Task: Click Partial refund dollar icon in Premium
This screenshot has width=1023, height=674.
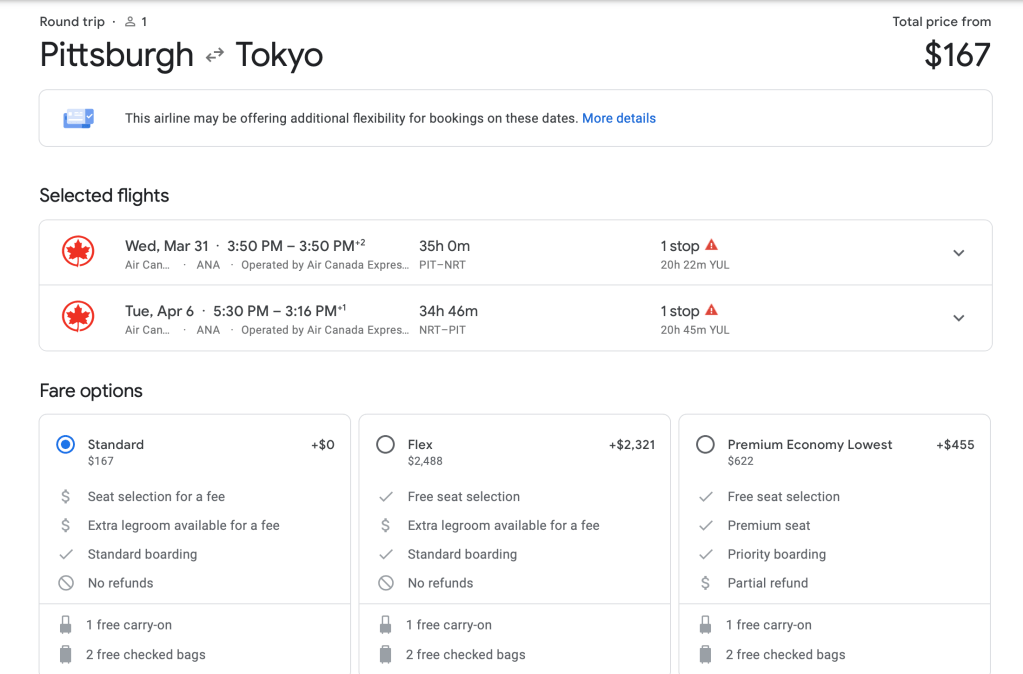Action: [x=706, y=583]
